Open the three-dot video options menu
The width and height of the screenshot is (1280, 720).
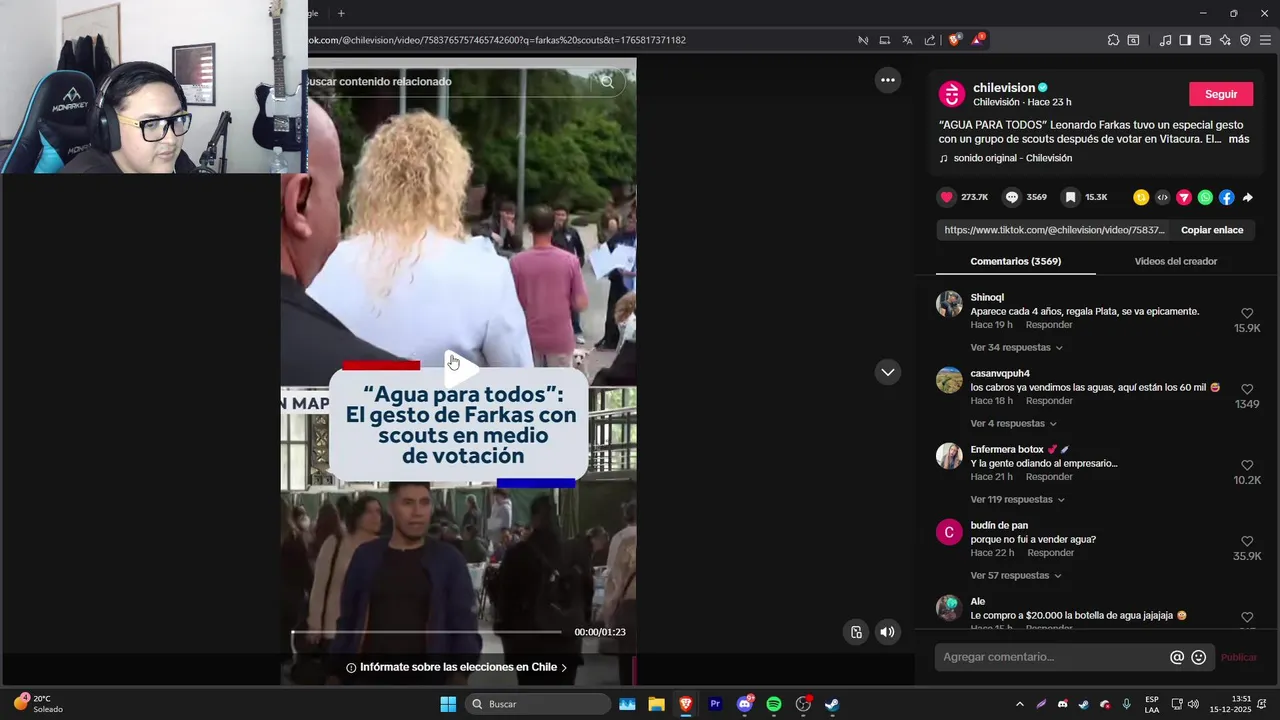click(x=888, y=80)
